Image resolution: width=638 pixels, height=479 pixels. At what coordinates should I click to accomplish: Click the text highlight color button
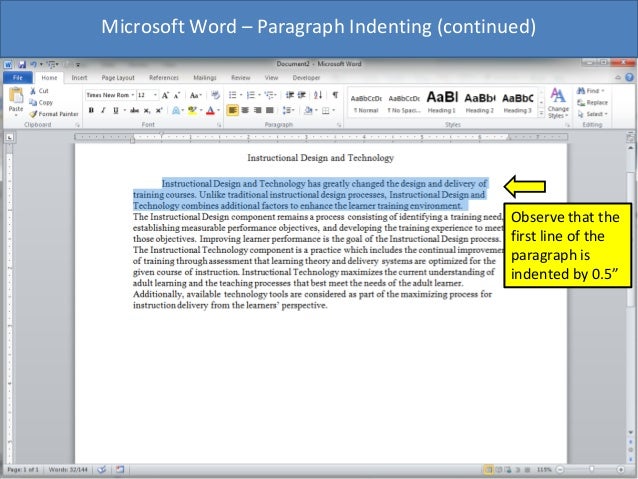192,110
